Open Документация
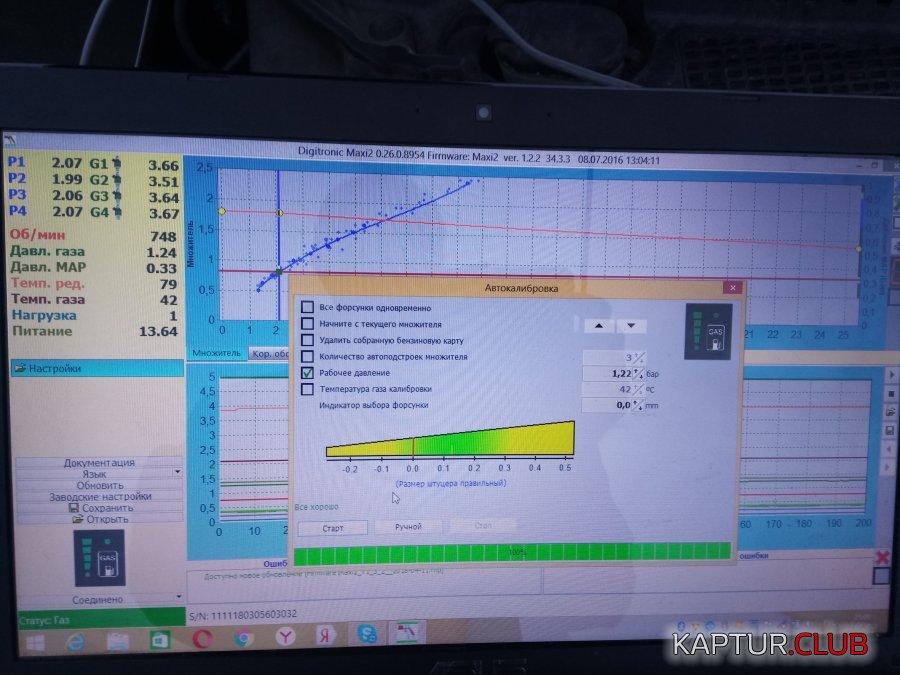Image resolution: width=900 pixels, height=675 pixels. (99, 462)
